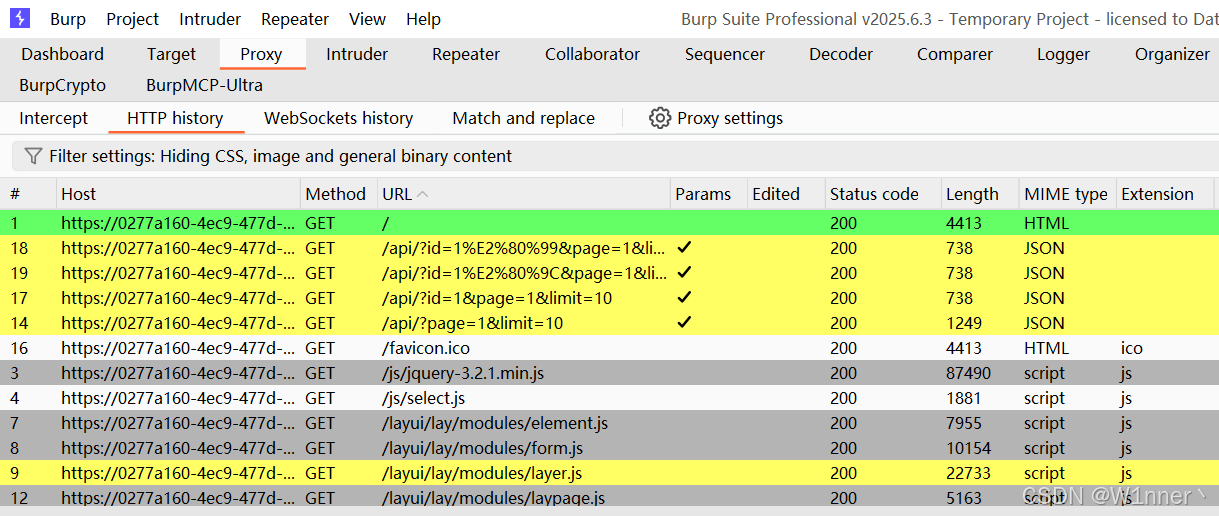
Task: Open the BurpCrypto extension tab
Action: [x=62, y=85]
